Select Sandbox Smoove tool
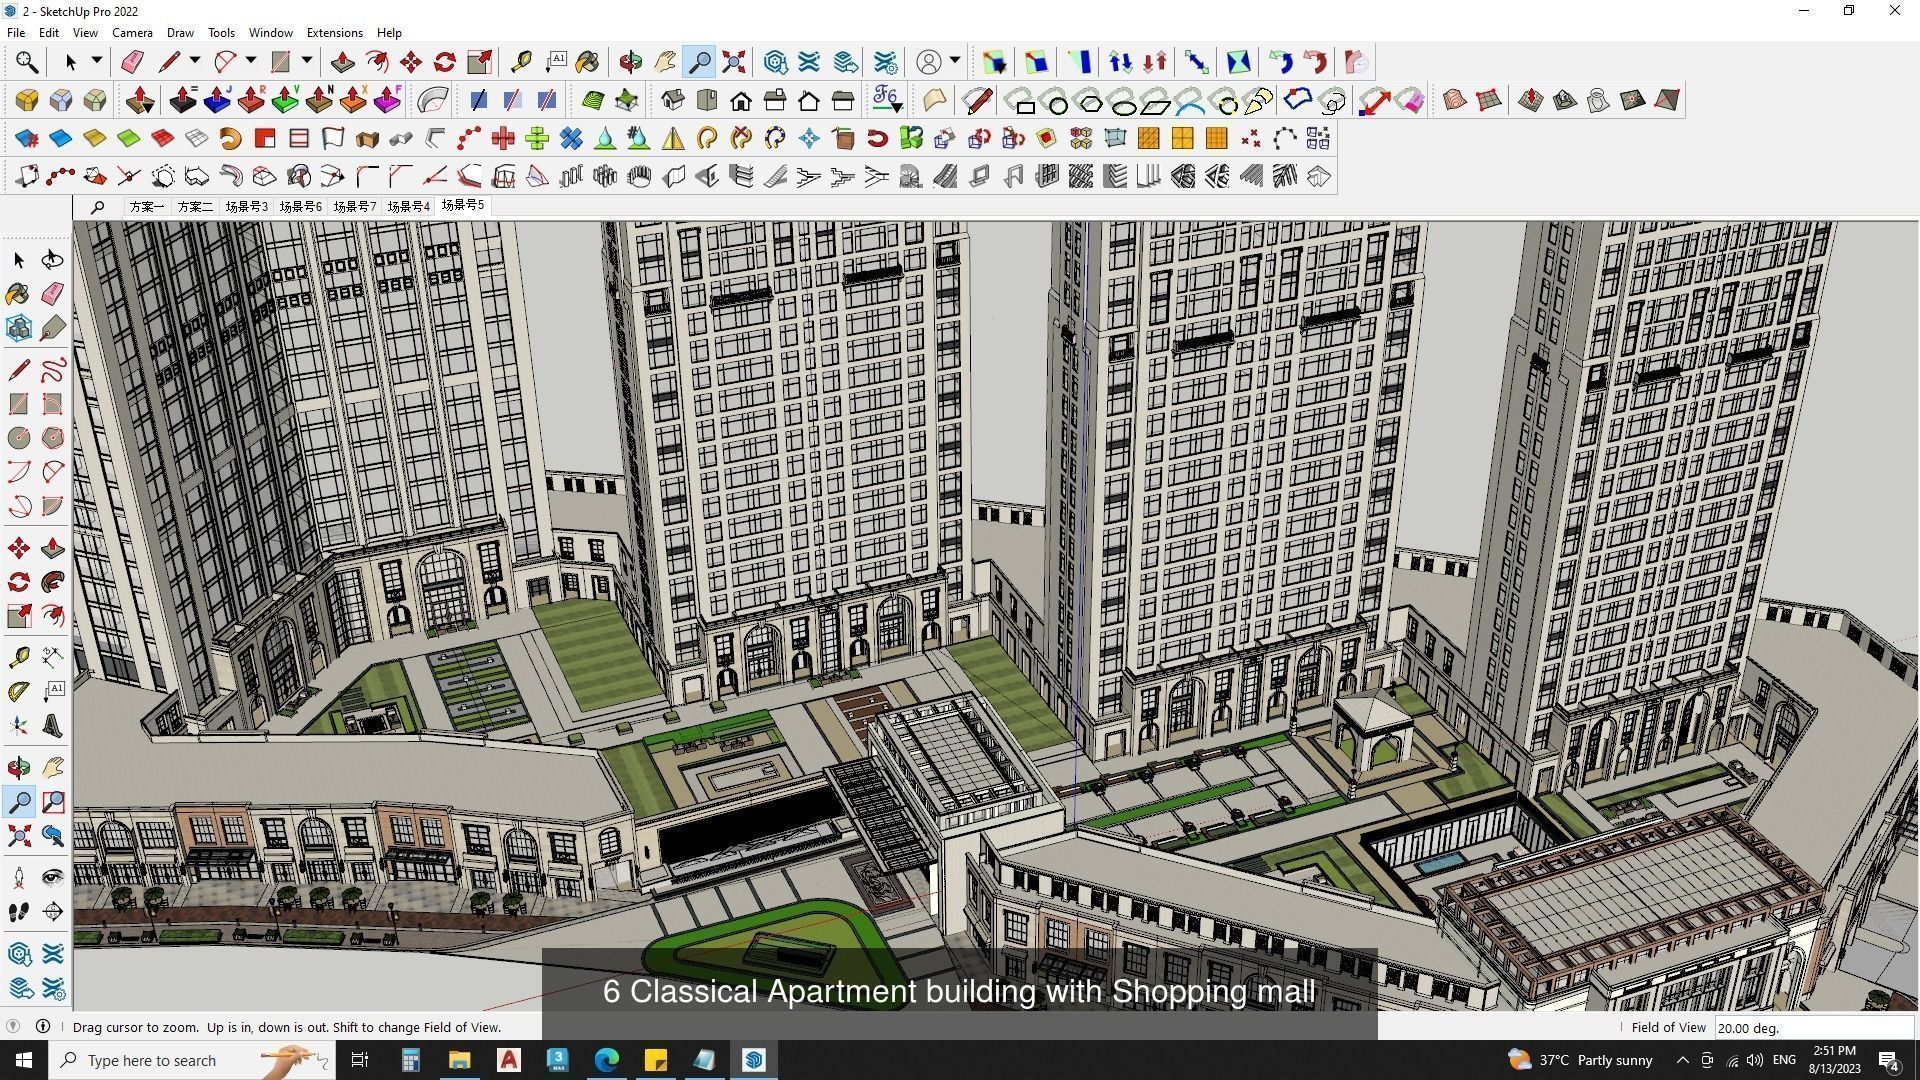The width and height of the screenshot is (1920, 1080). pyautogui.click(x=1531, y=100)
